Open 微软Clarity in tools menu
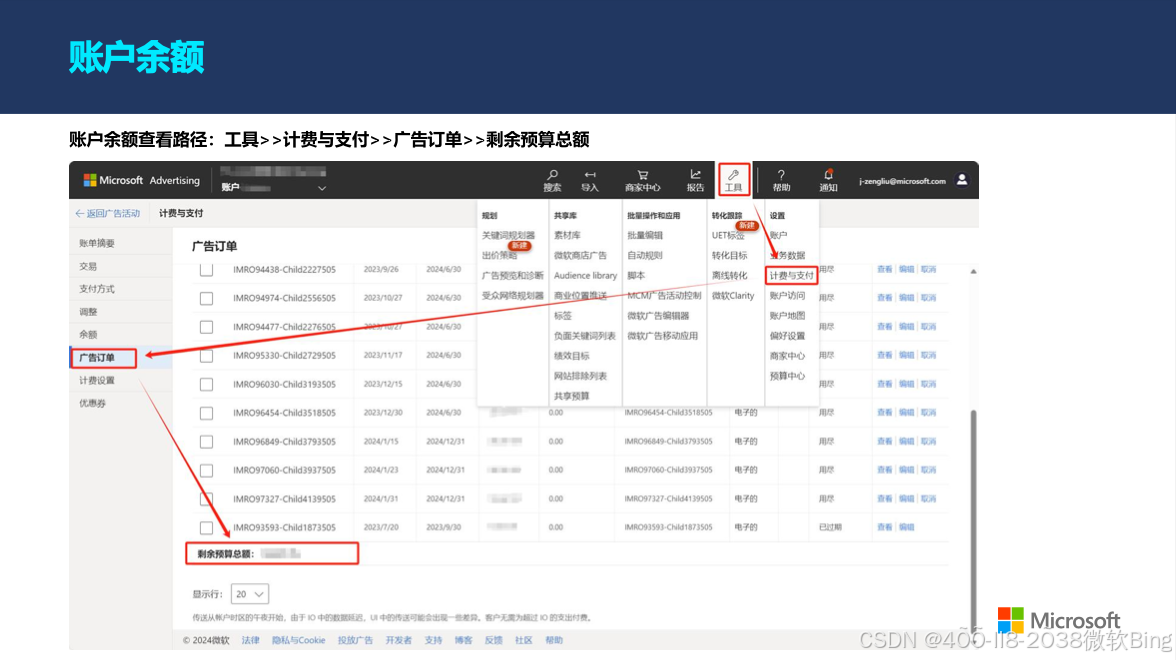Viewport: 1176px width, 660px height. 733,296
